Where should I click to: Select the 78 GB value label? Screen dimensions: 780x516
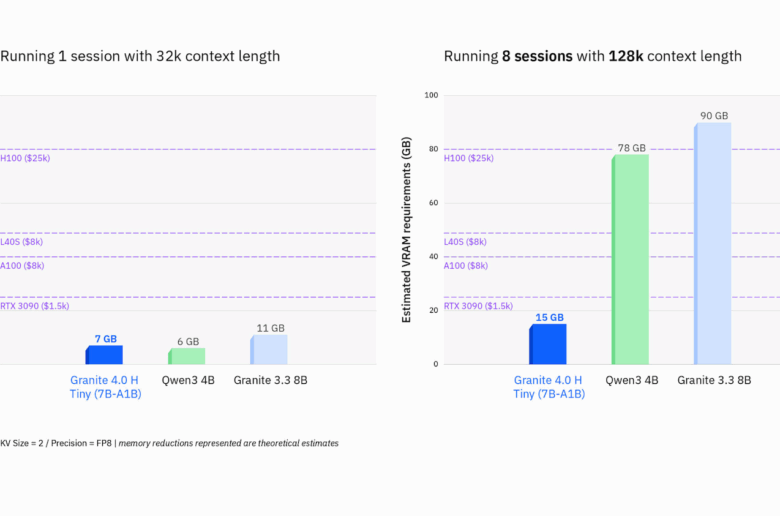click(x=631, y=148)
